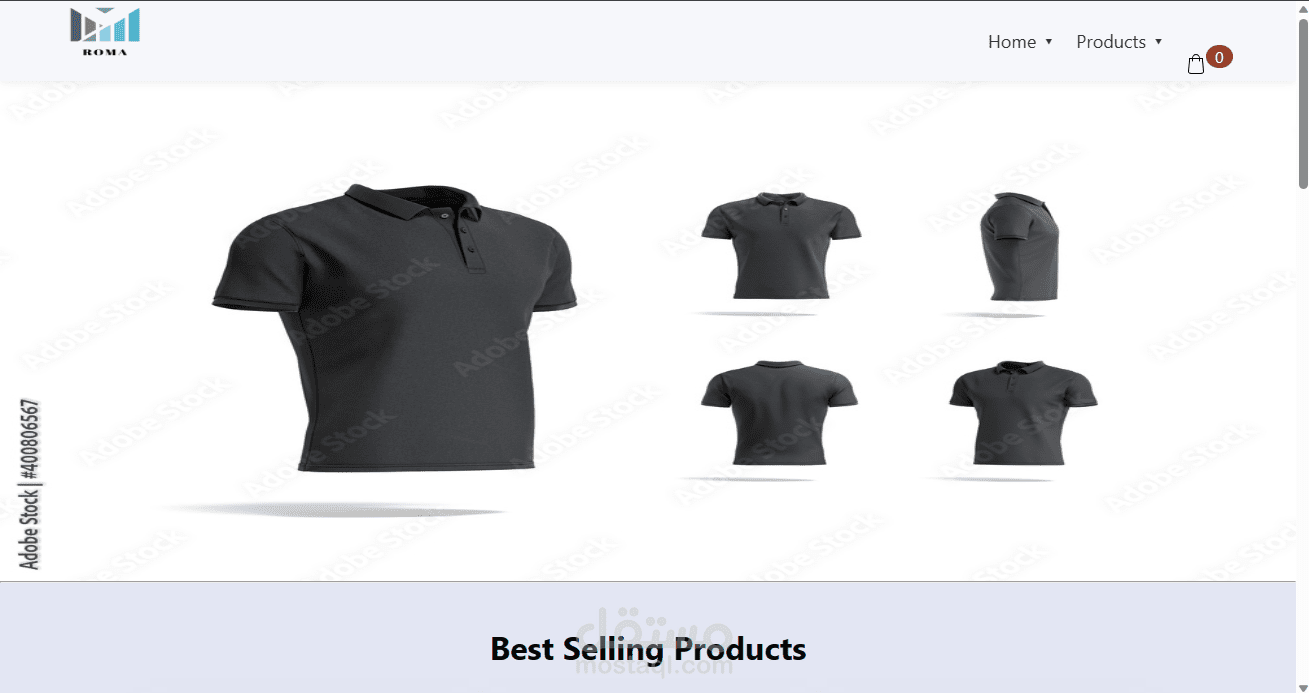Viewport: 1309px width, 693px height.
Task: Click the red cart count badge
Action: pos(1219,57)
